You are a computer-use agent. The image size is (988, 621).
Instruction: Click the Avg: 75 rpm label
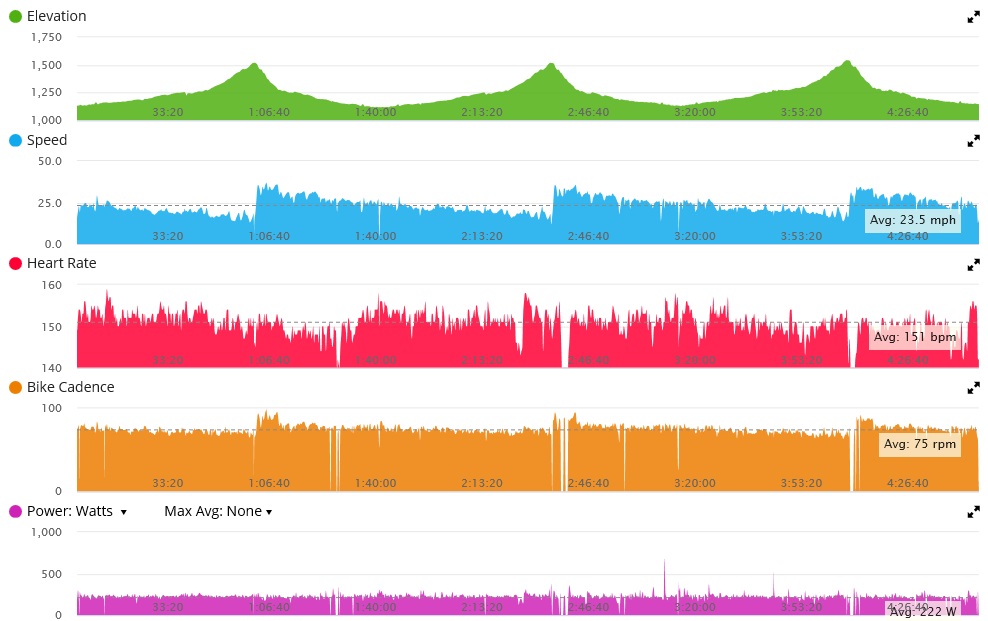click(x=919, y=444)
